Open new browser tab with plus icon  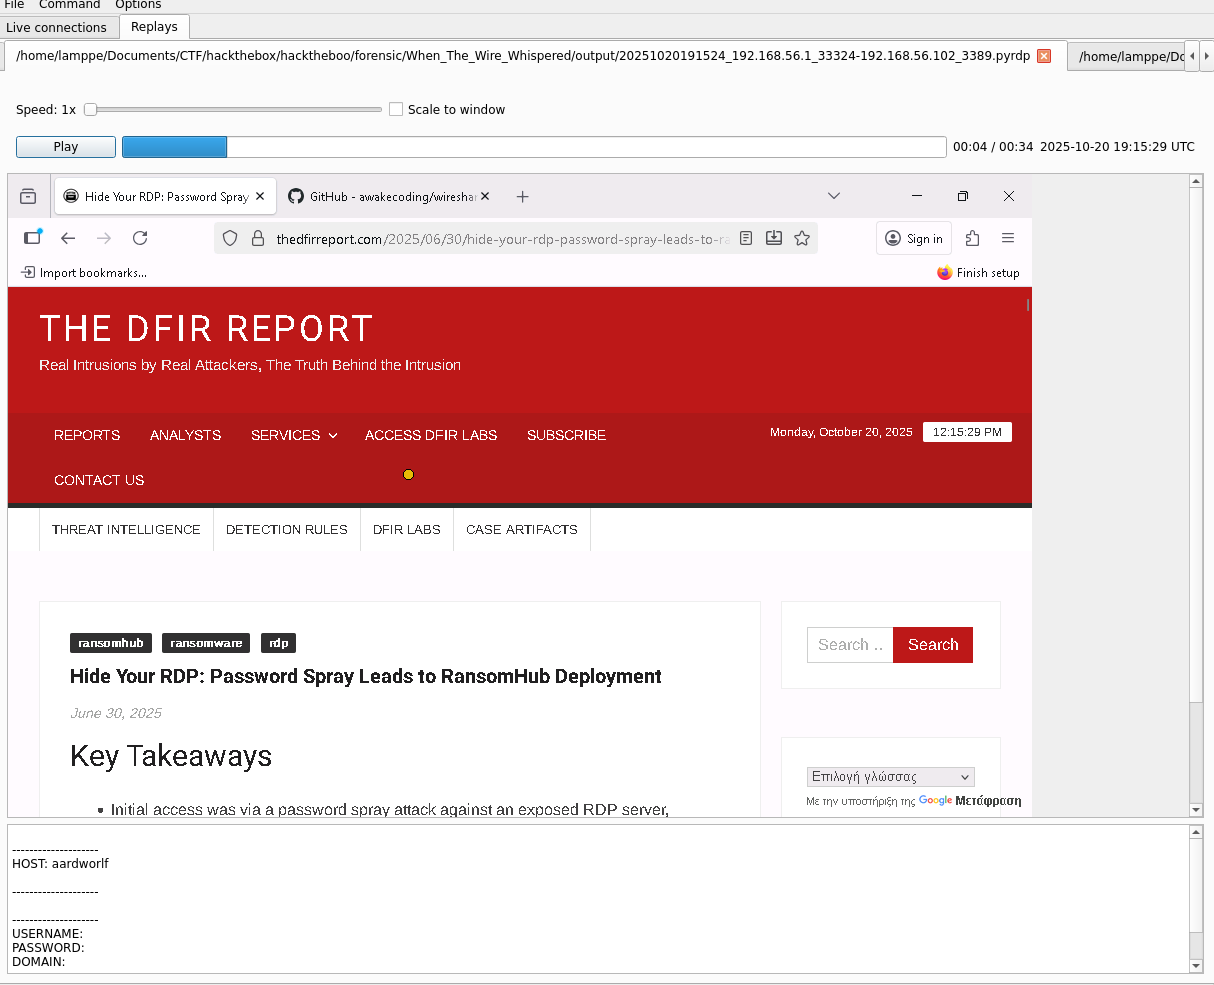[x=522, y=197]
